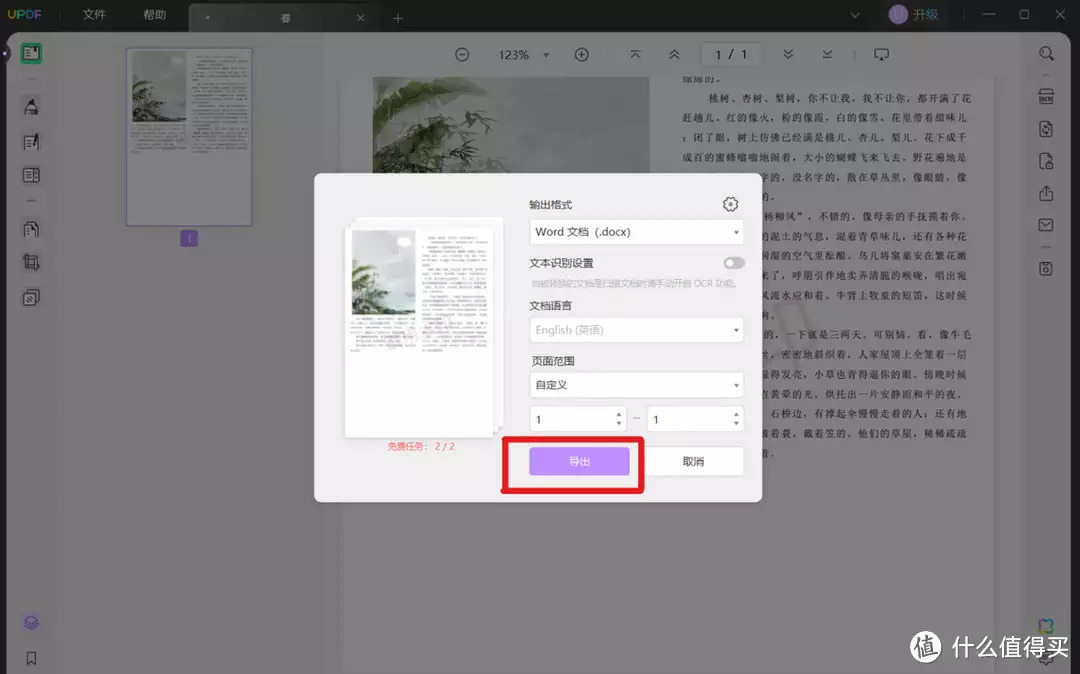Open the 页面范围 自定义 dropdown
Image resolution: width=1080 pixels, height=674 pixels.
[636, 385]
